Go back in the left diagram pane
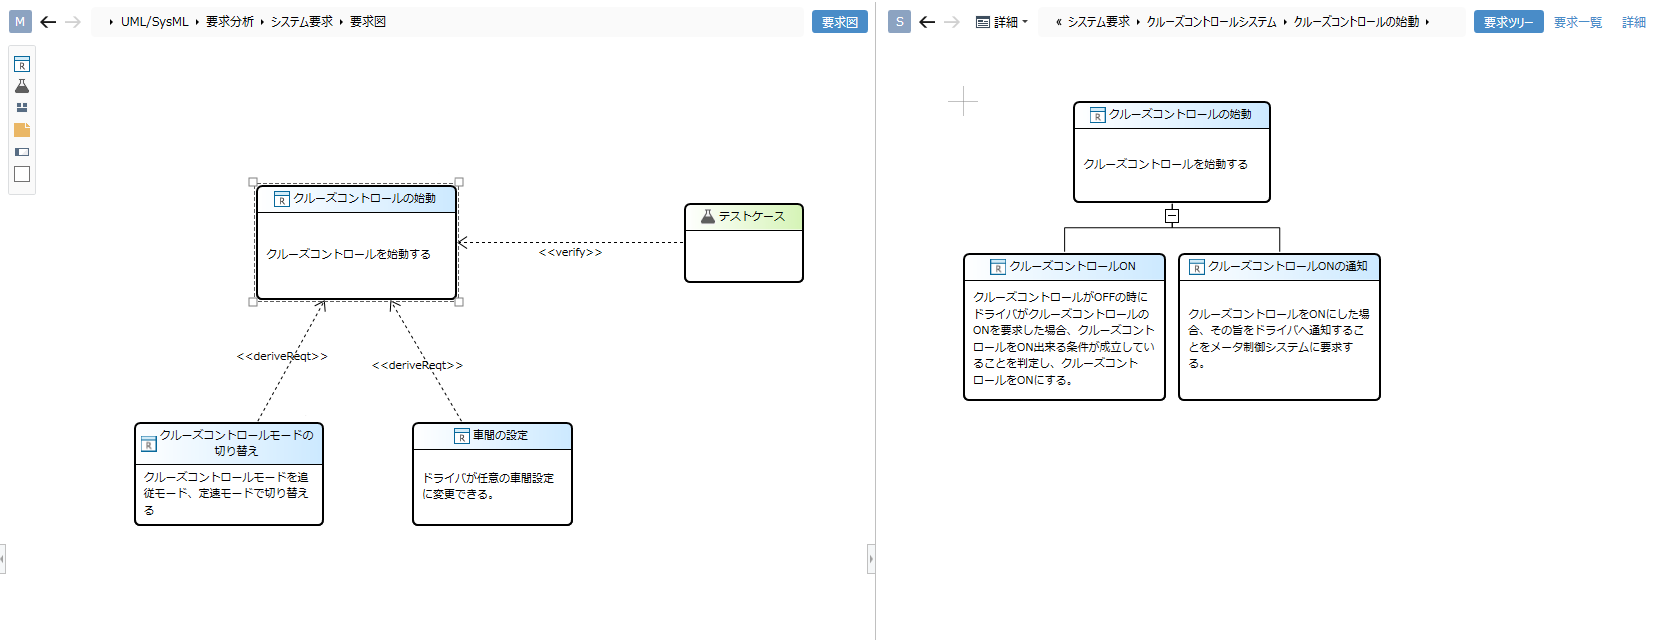Screen dimensions: 1660x640 [x=48, y=22]
